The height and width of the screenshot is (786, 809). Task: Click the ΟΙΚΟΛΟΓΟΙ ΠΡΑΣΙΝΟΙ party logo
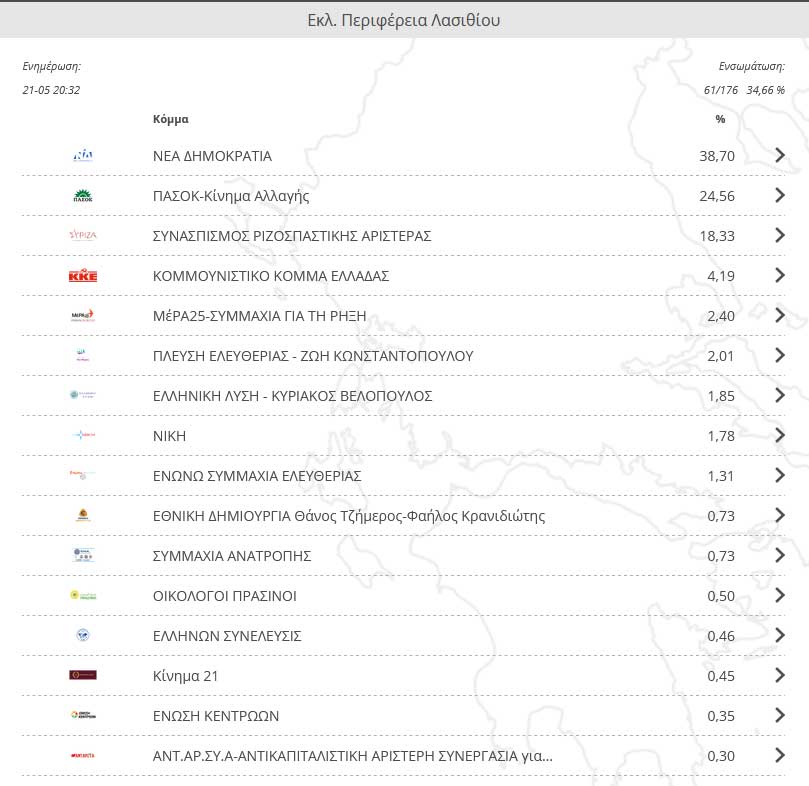[83, 595]
